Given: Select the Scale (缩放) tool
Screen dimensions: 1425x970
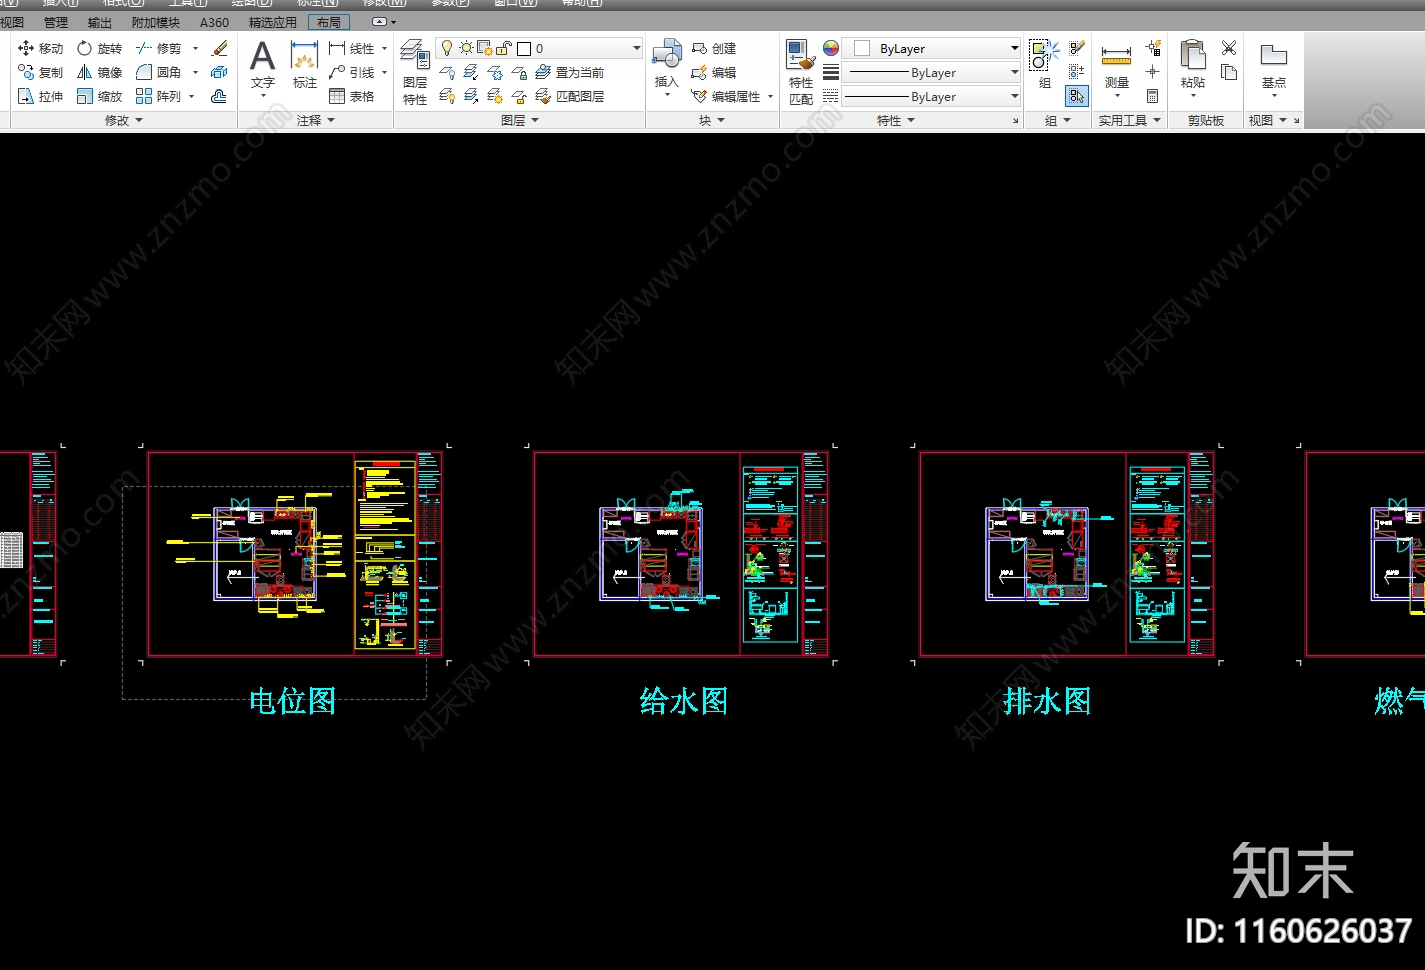Looking at the screenshot, I should [99, 96].
